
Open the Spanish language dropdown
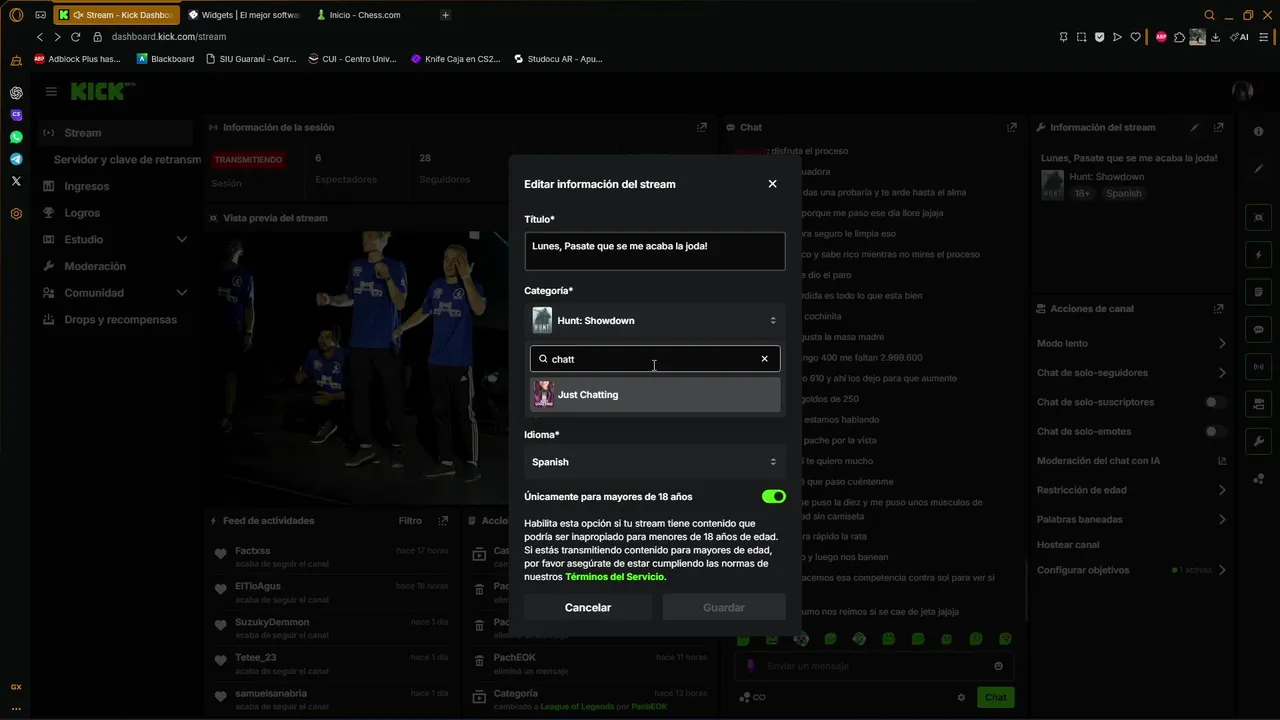pos(655,462)
